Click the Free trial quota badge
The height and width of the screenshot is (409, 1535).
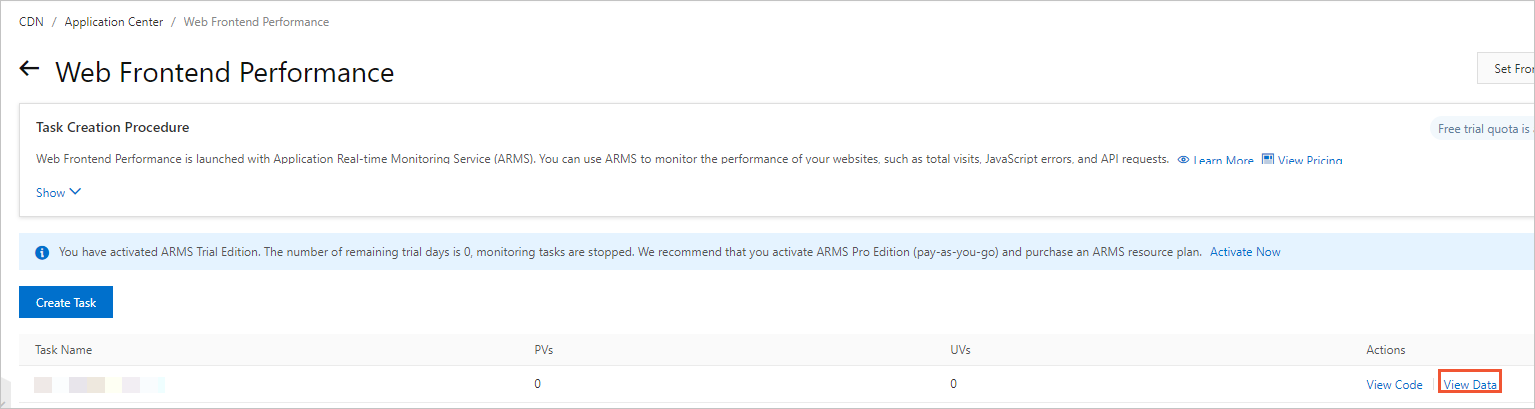(x=1482, y=129)
